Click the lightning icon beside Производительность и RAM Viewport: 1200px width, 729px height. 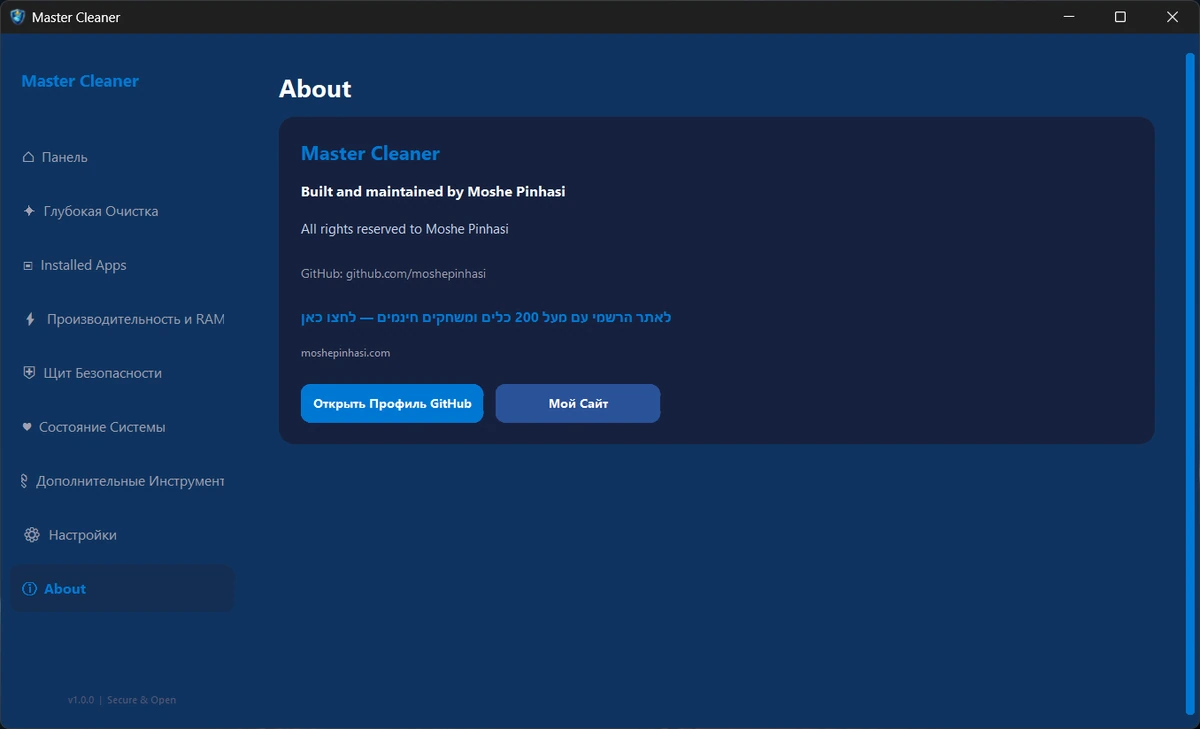30,319
